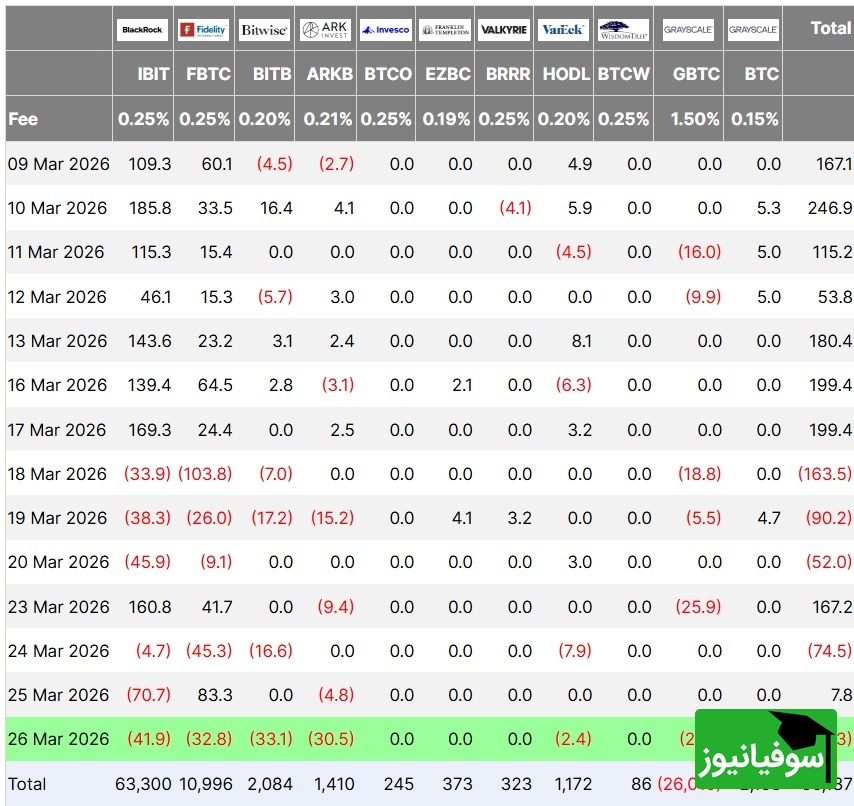Click the ARK Invest logo
854x806 pixels.
[x=326, y=30]
